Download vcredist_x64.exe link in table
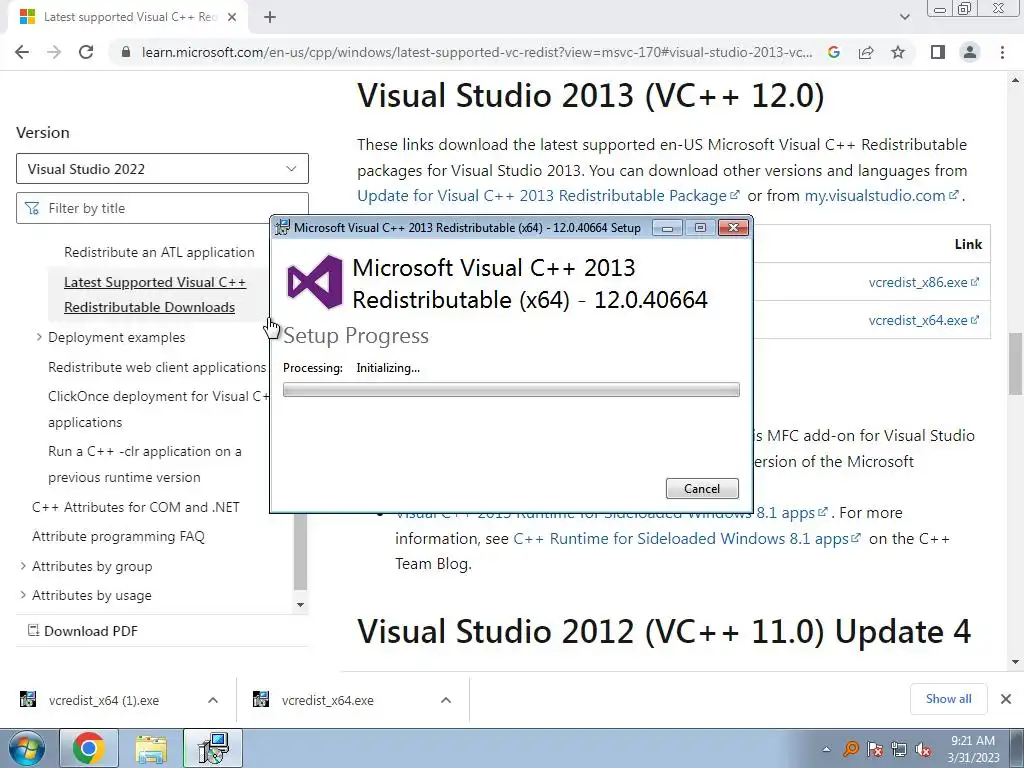Viewport: 1024px width, 768px height. coord(923,320)
